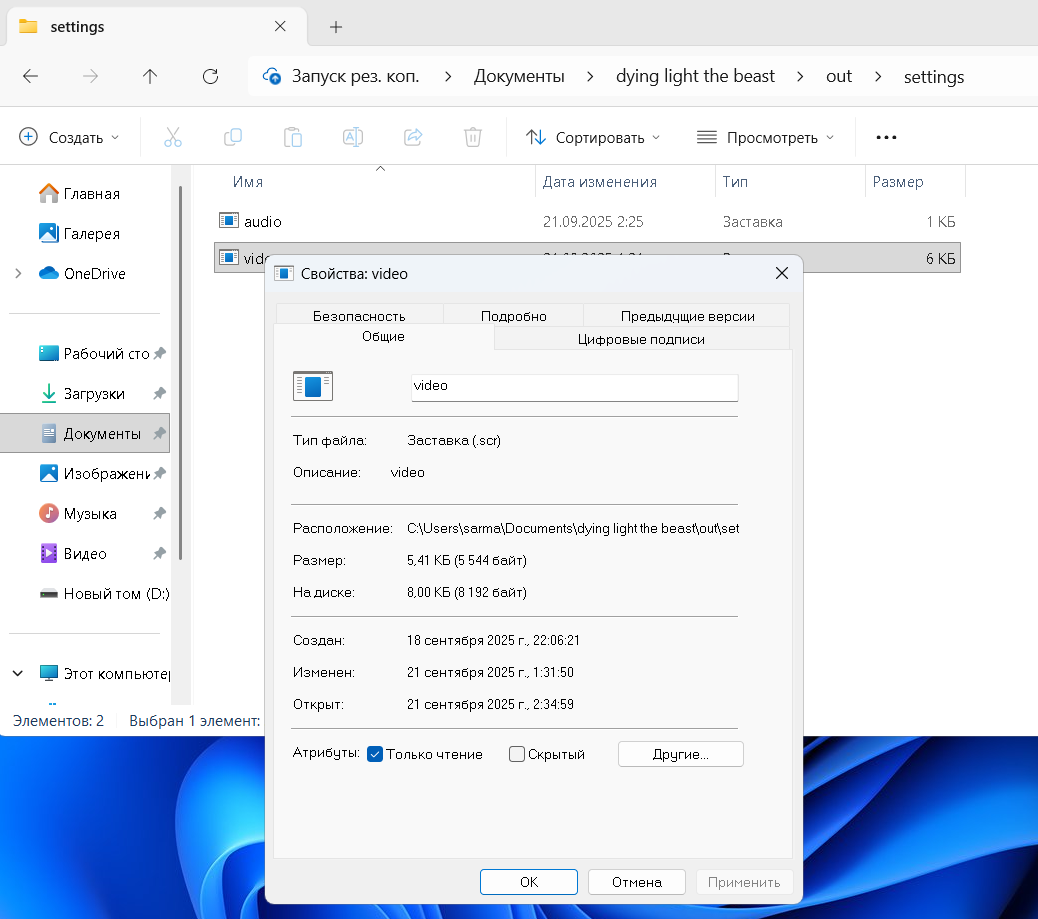
Task: Open the 'Просмотреть' view dropdown
Action: [x=765, y=137]
